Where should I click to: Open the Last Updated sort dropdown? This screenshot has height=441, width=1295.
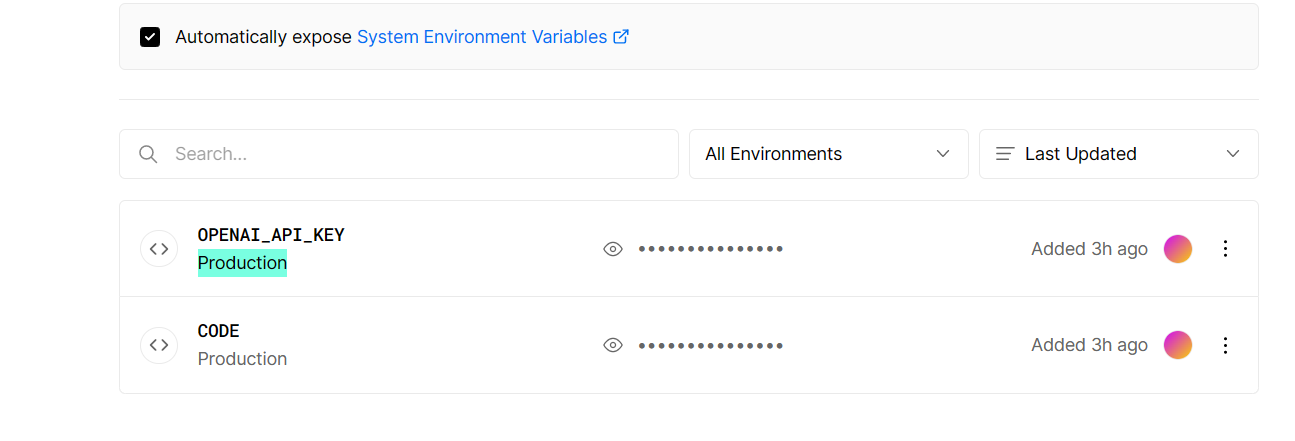(x=1118, y=154)
